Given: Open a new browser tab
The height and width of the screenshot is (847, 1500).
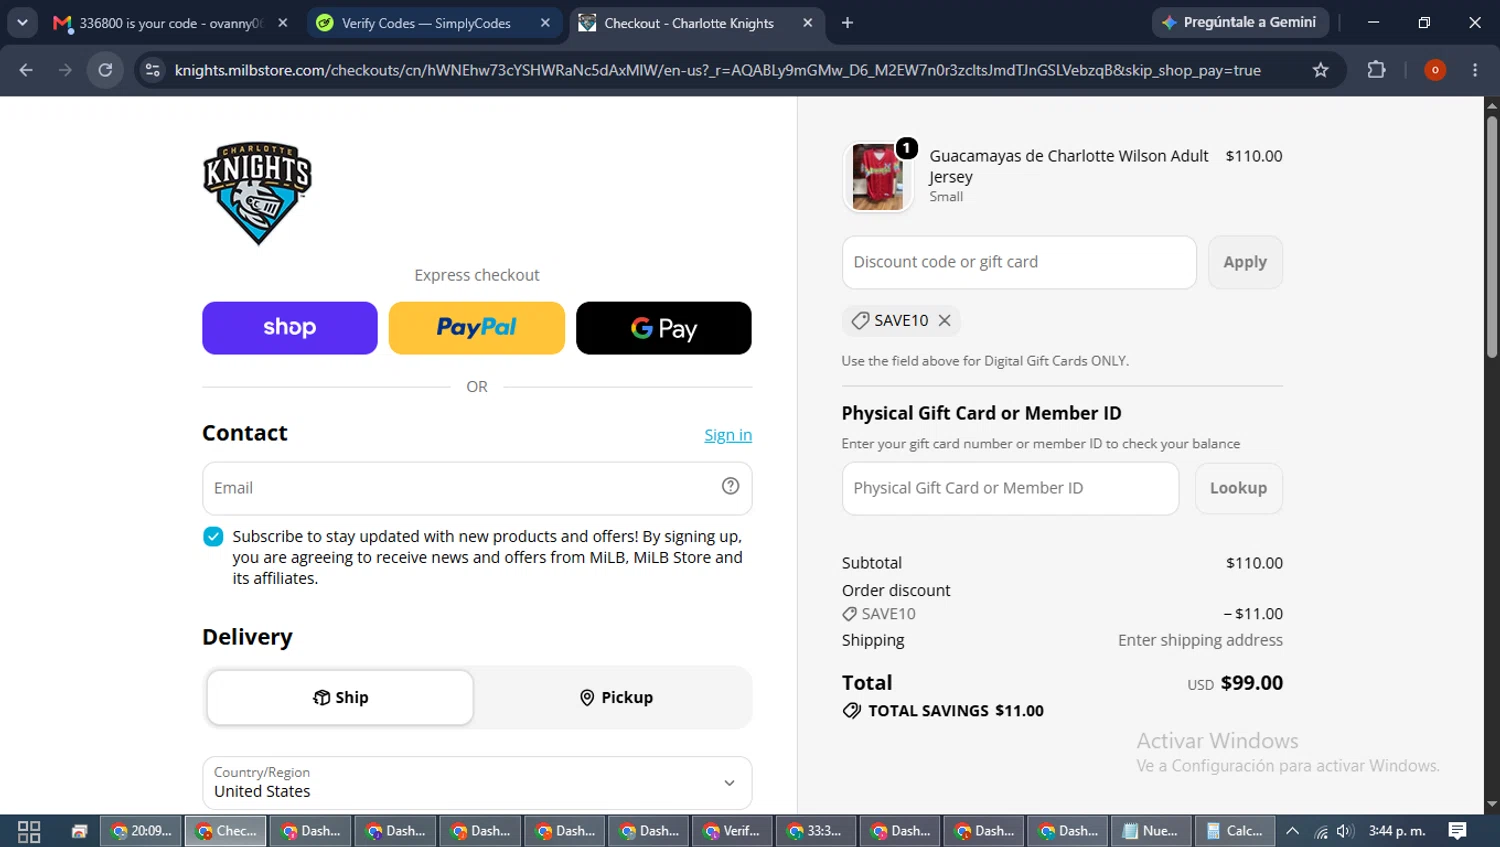Looking at the screenshot, I should 847,23.
